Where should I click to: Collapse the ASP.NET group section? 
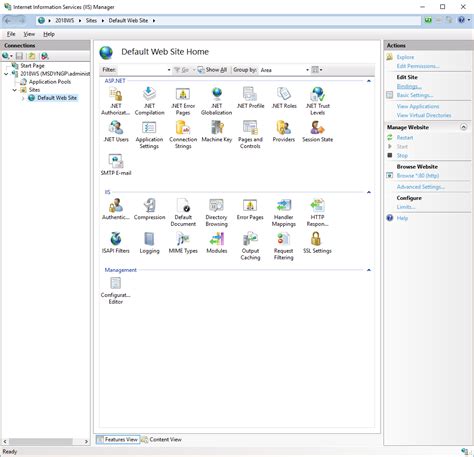[369, 81]
